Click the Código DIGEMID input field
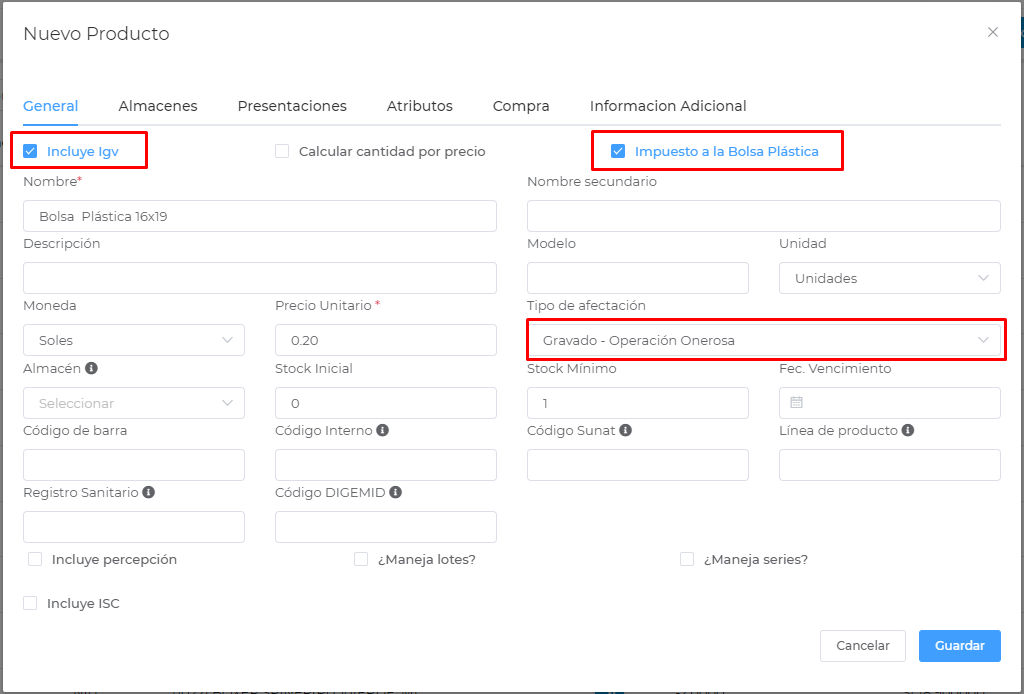 (385, 527)
